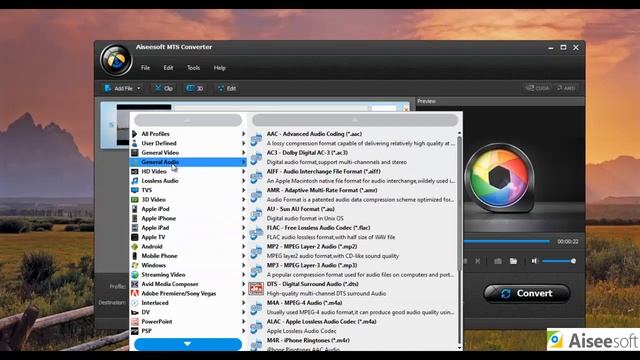640x360 pixels.
Task: Click the Adobe Premiere/Sony Vegas icon
Action: 135,293
